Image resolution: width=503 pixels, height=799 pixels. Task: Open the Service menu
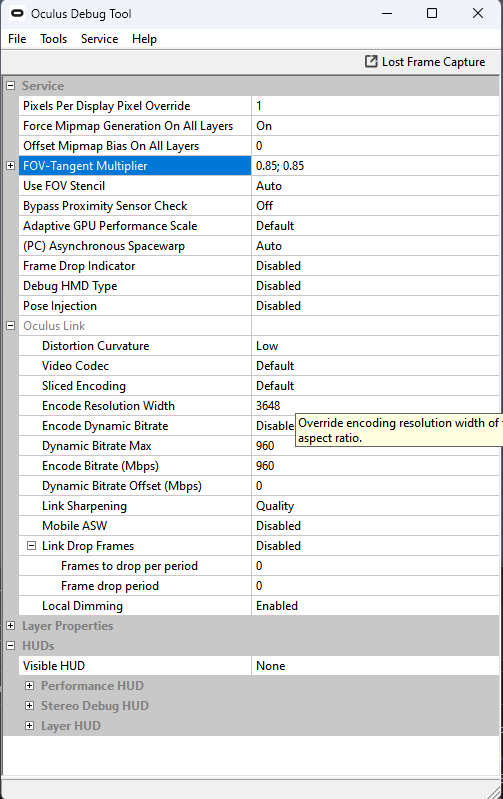99,39
